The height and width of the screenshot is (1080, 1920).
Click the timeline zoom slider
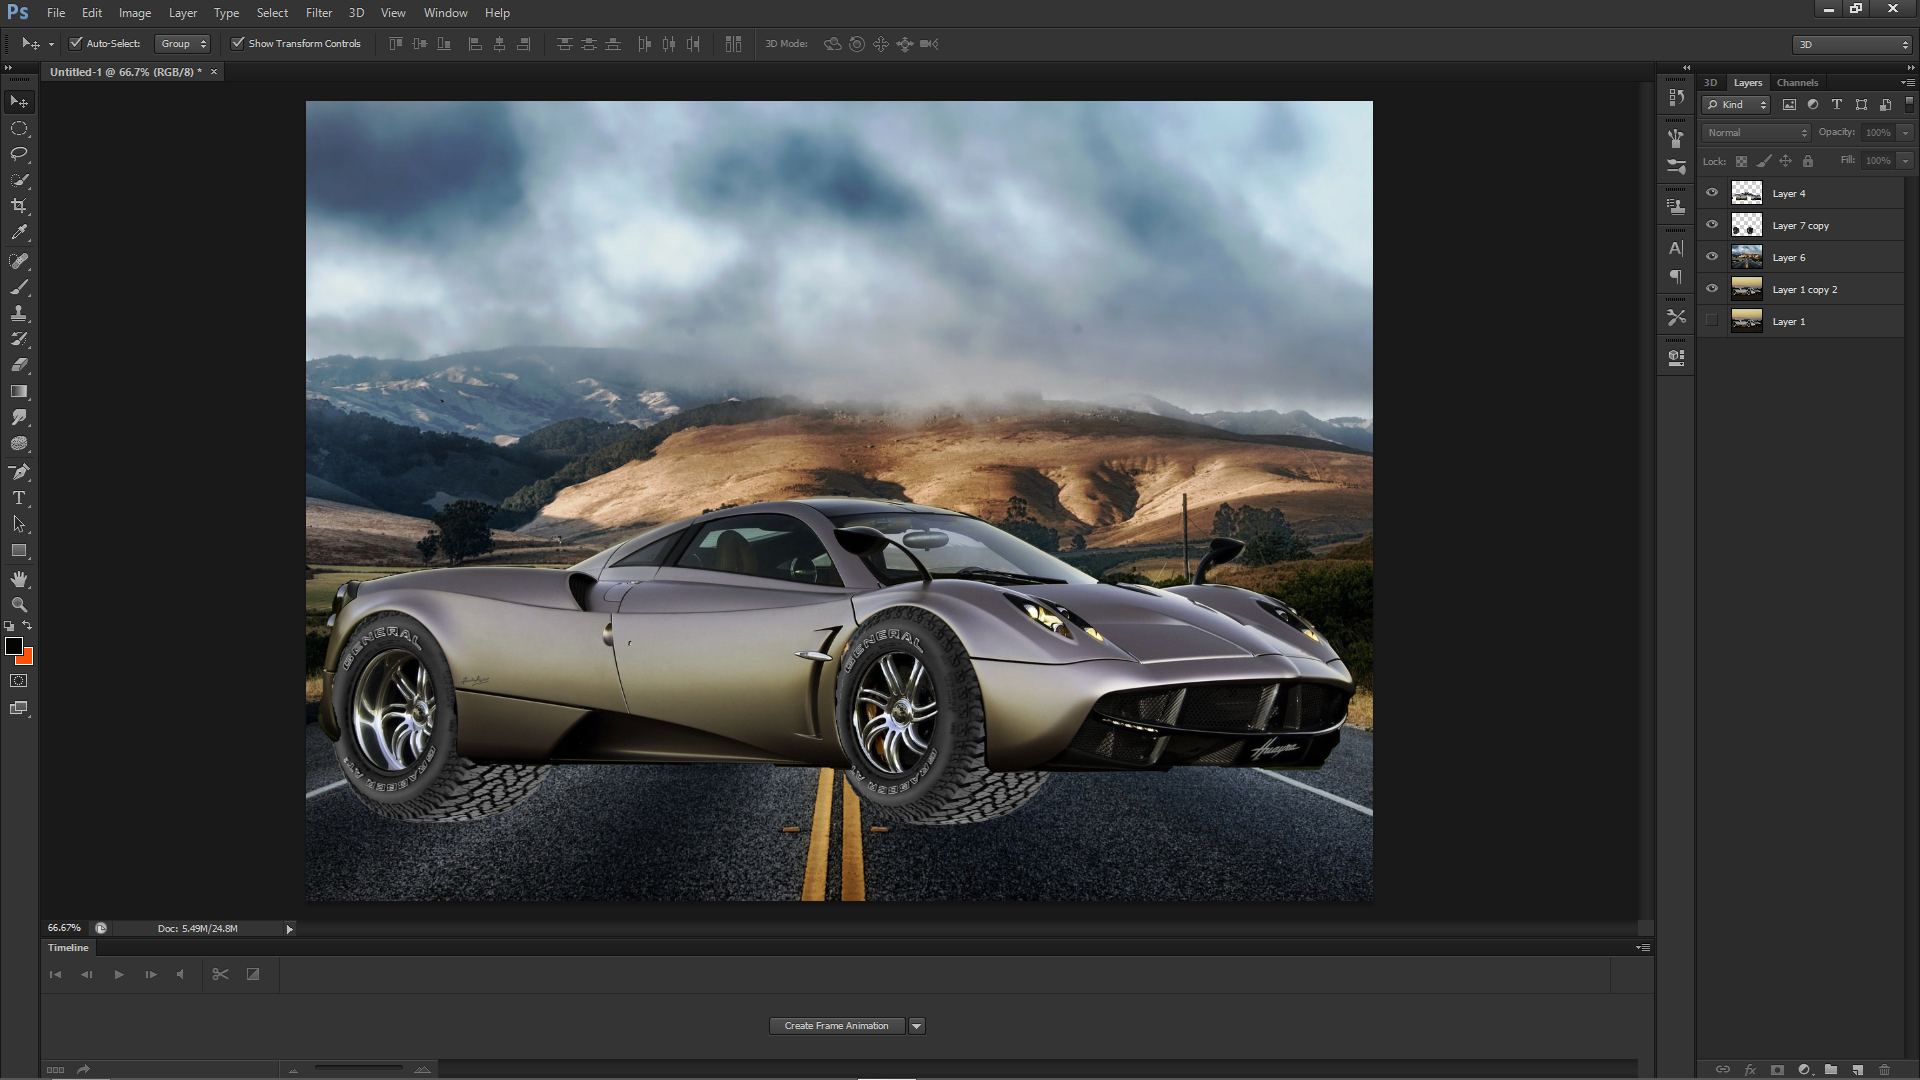pyautogui.click(x=358, y=1068)
